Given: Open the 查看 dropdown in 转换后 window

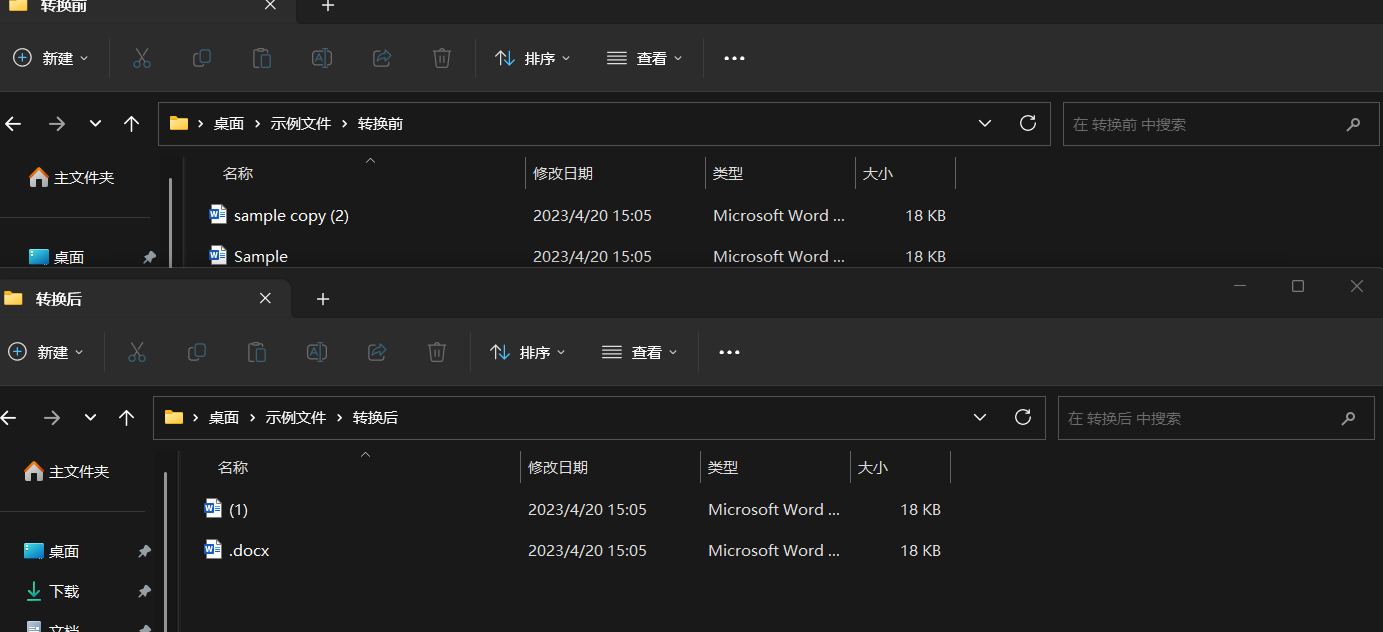Looking at the screenshot, I should 639,351.
